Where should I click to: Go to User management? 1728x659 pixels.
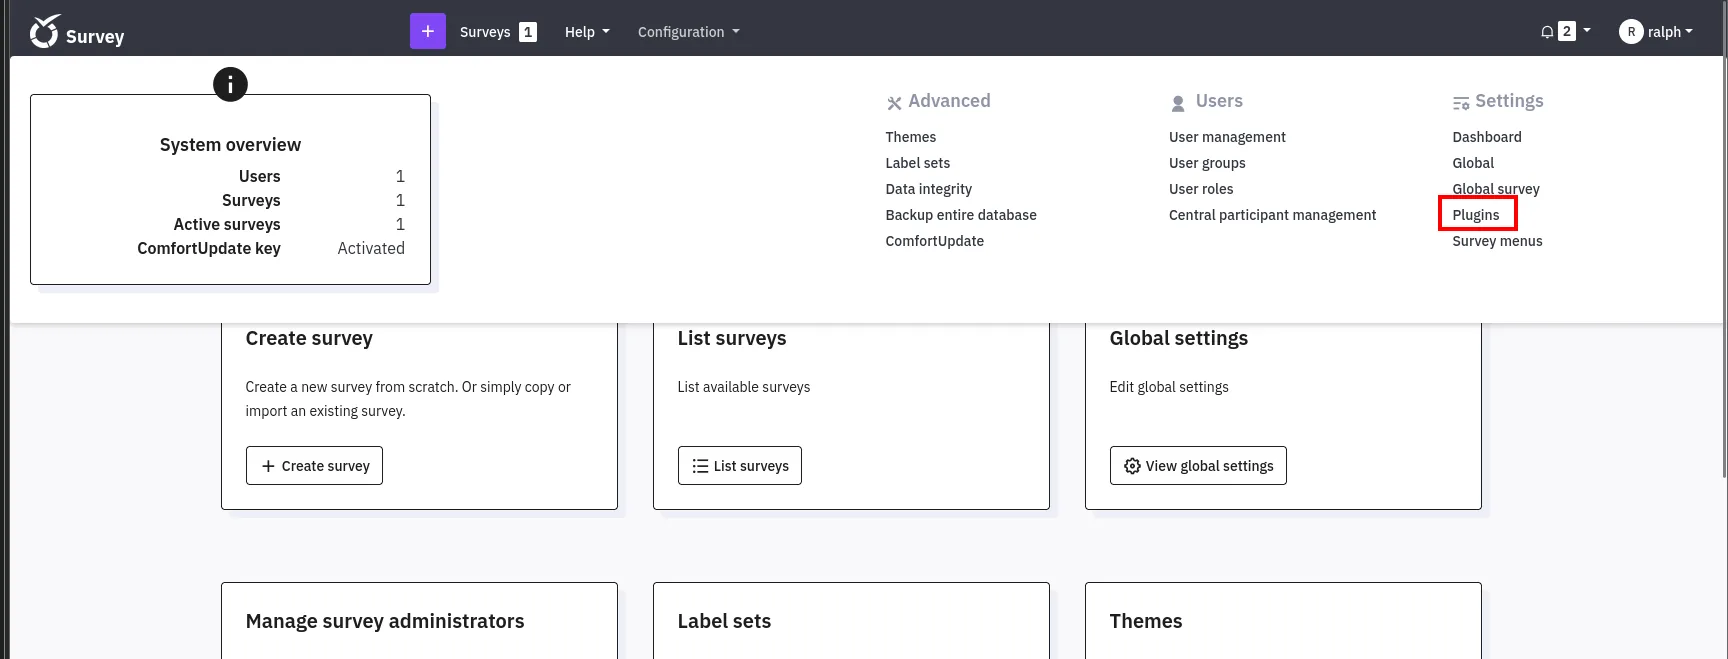(1227, 137)
